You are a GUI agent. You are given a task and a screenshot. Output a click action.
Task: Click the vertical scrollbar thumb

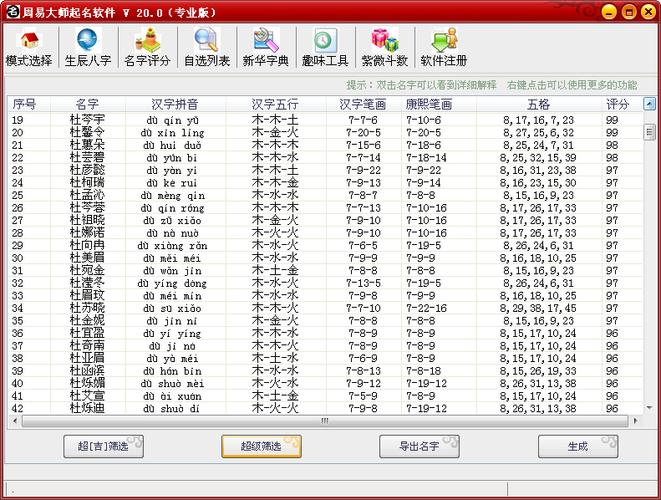(649, 132)
